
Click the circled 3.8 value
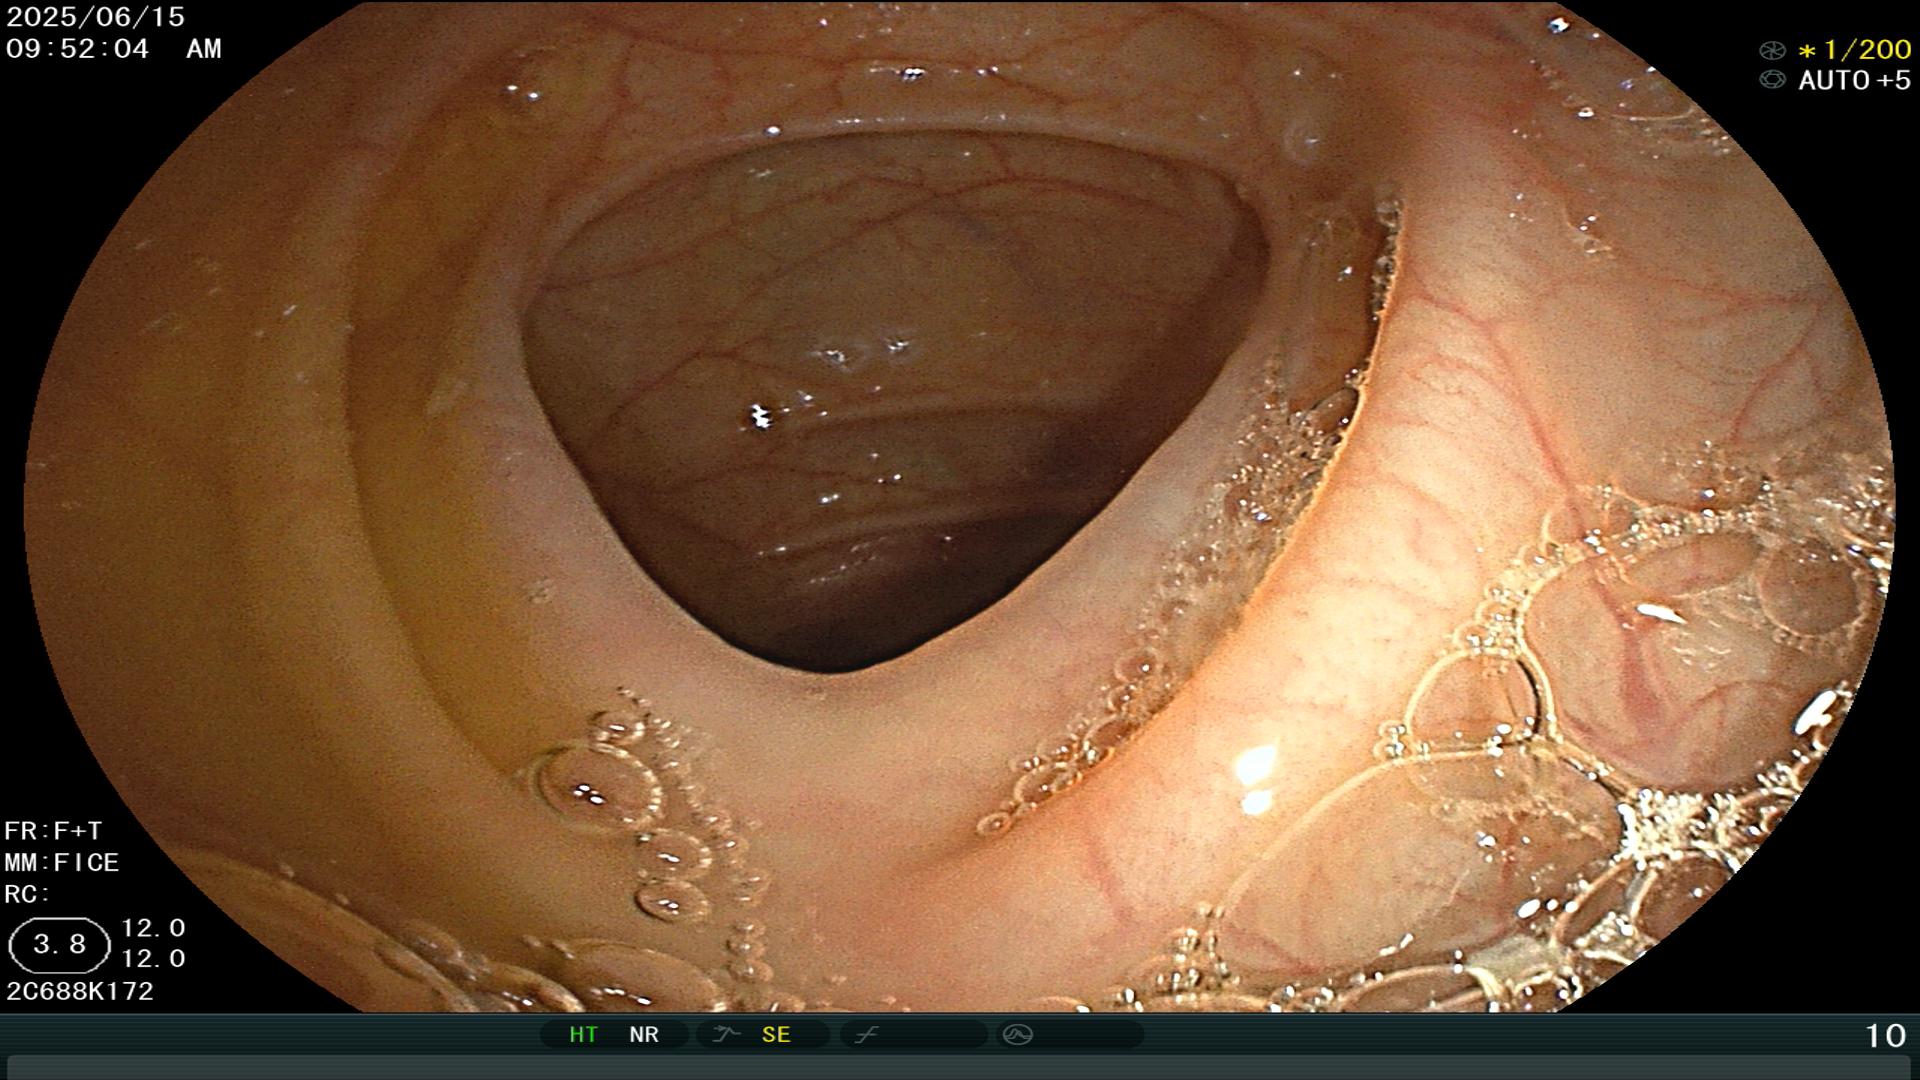pos(59,945)
